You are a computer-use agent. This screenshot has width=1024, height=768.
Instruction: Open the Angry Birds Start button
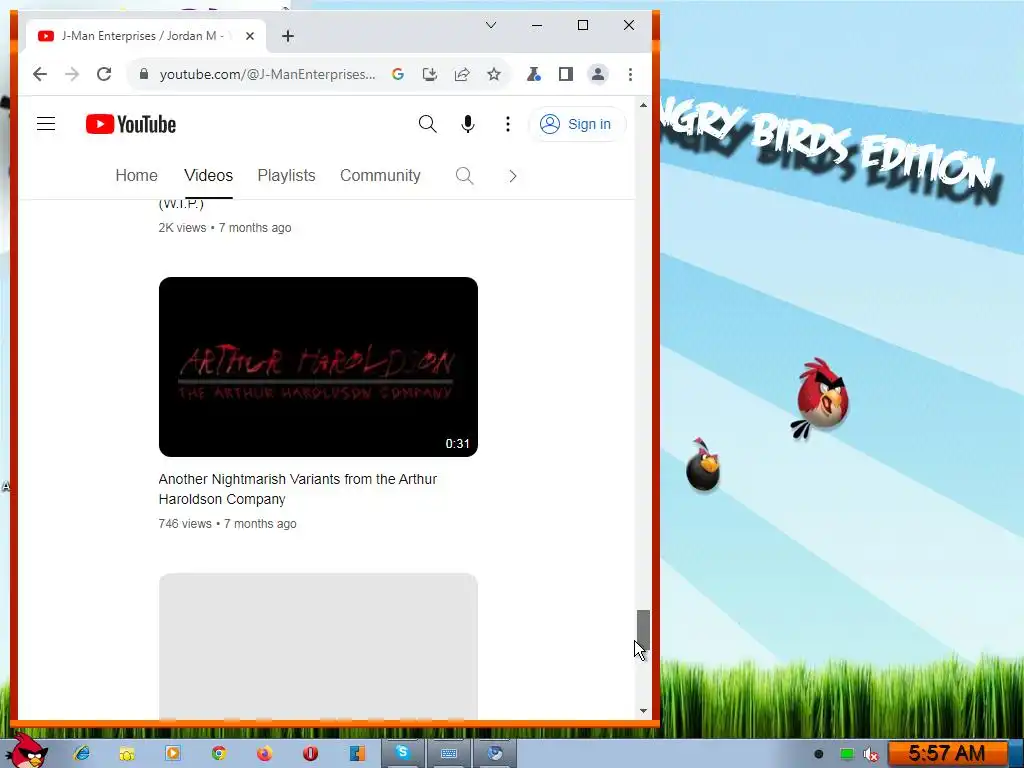27,751
